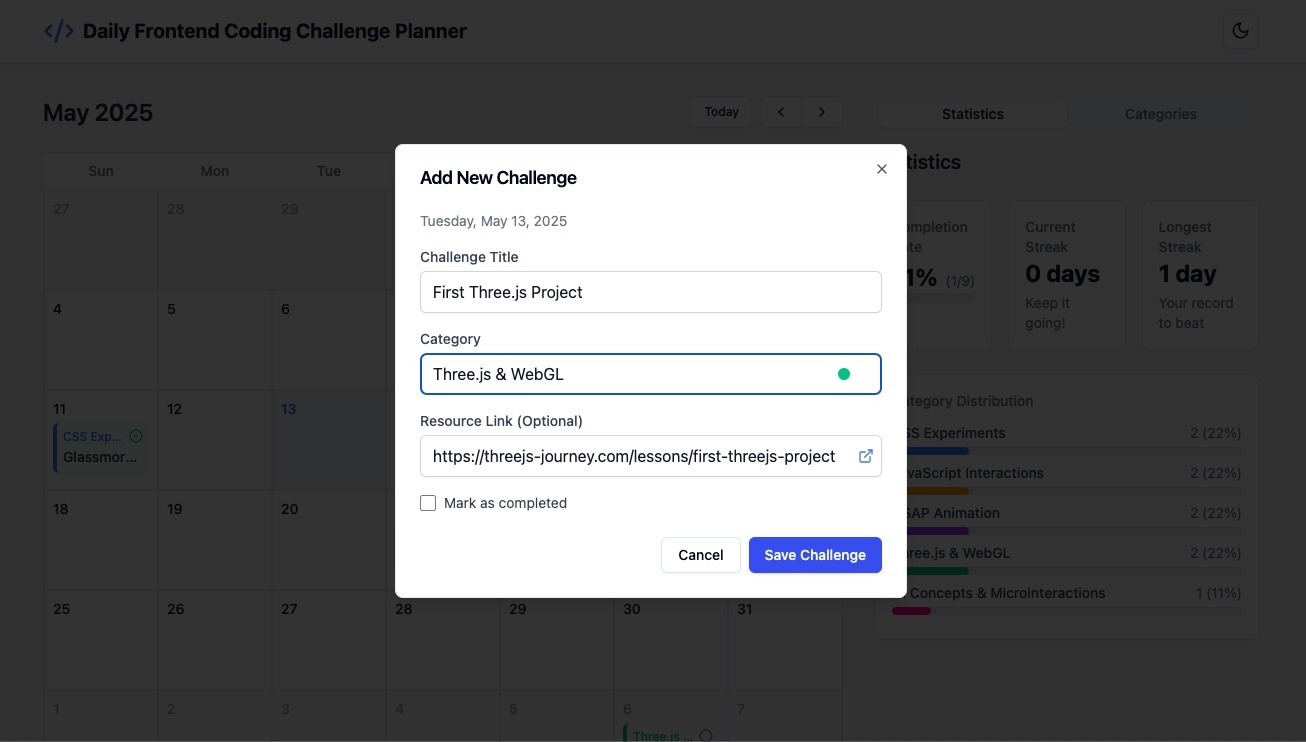Click the Cancel button
This screenshot has width=1306, height=742.
(701, 555)
